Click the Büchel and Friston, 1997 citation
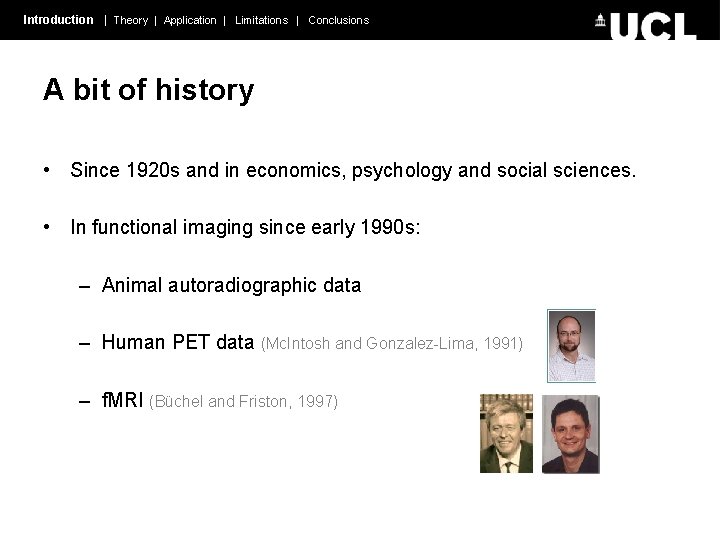Viewport: 720px width, 540px height. [x=244, y=401]
